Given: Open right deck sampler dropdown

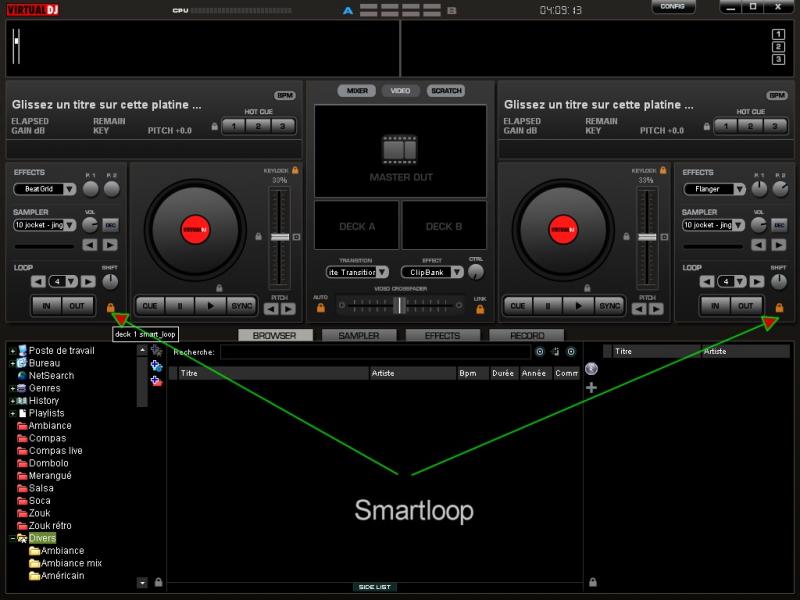Looking at the screenshot, I should [713, 225].
